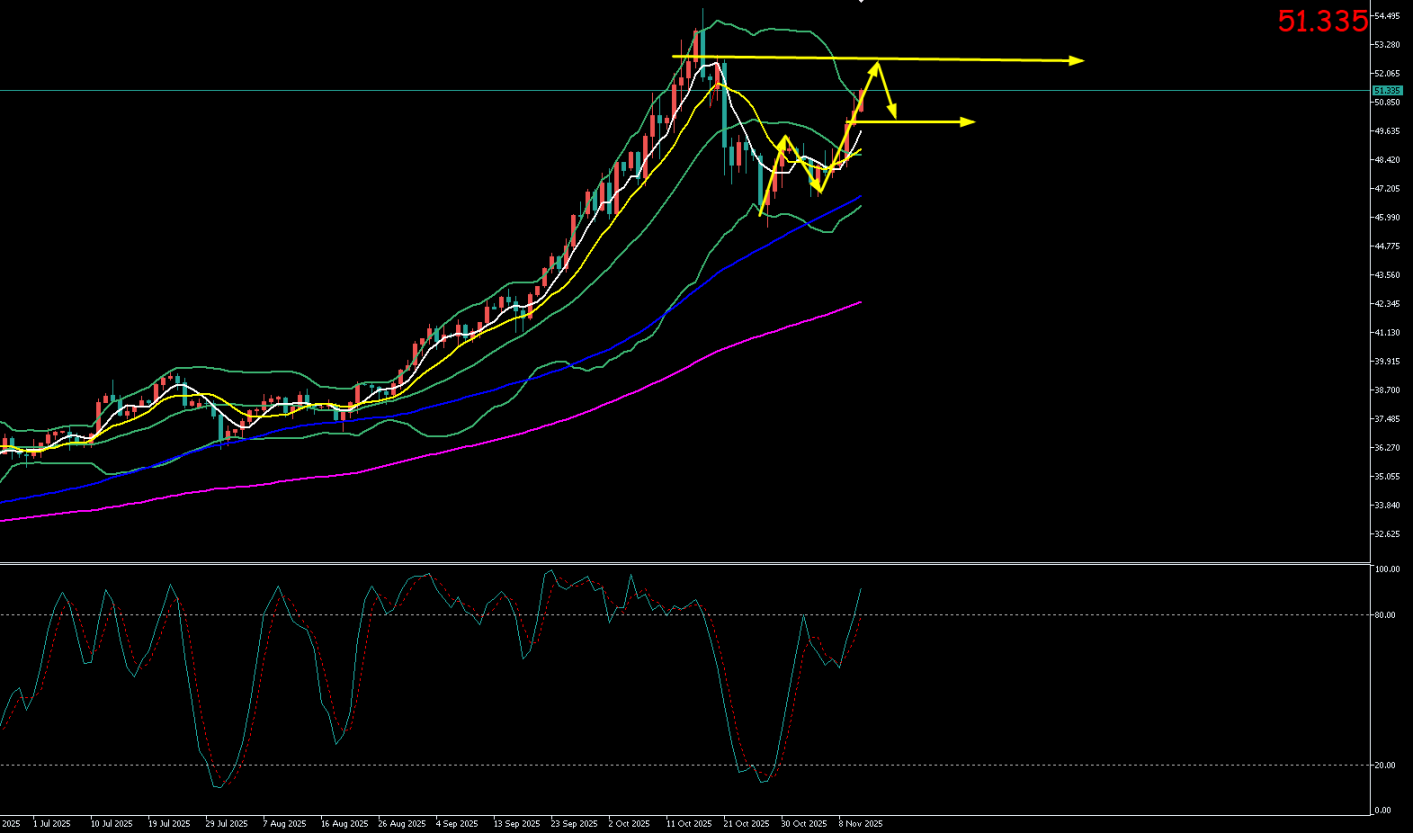
Task: Select the teal 51.335 current price tag
Action: [x=1383, y=90]
